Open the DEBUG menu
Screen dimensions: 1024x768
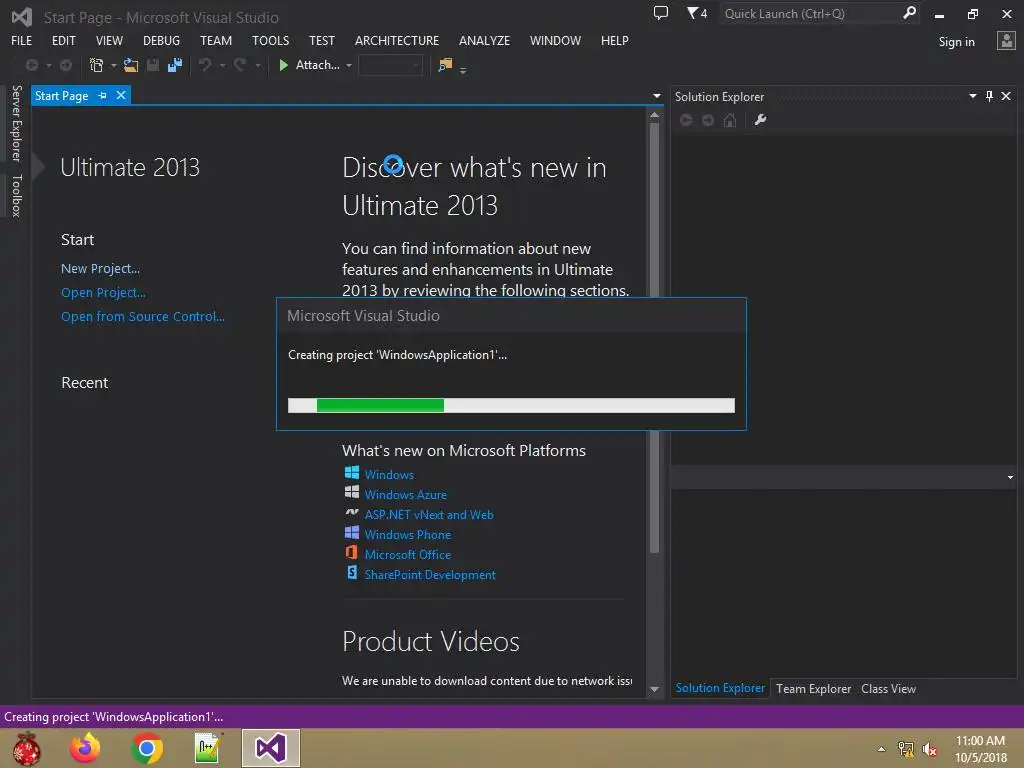click(x=161, y=40)
